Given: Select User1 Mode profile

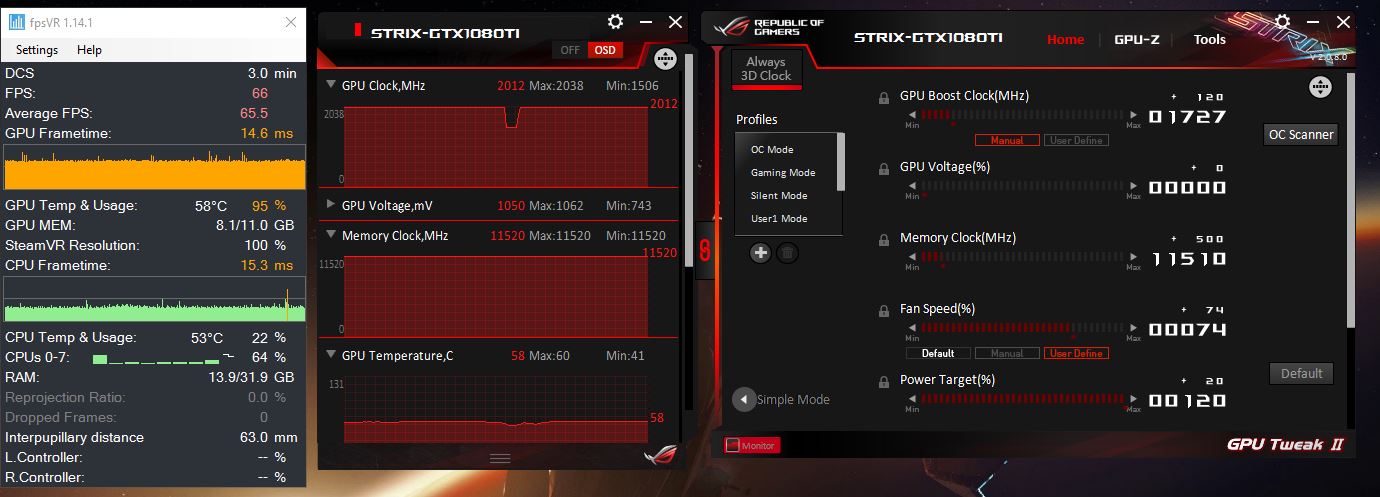Looking at the screenshot, I should [779, 219].
